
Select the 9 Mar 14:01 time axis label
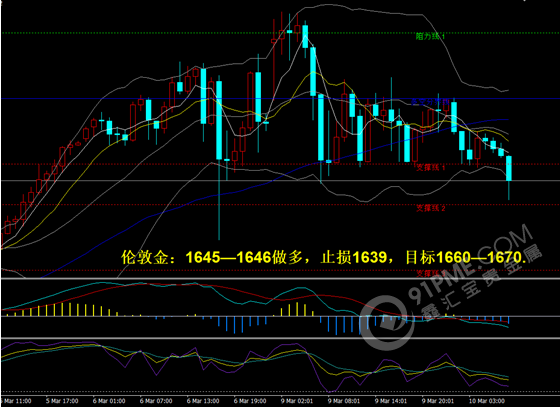[x=391, y=401]
